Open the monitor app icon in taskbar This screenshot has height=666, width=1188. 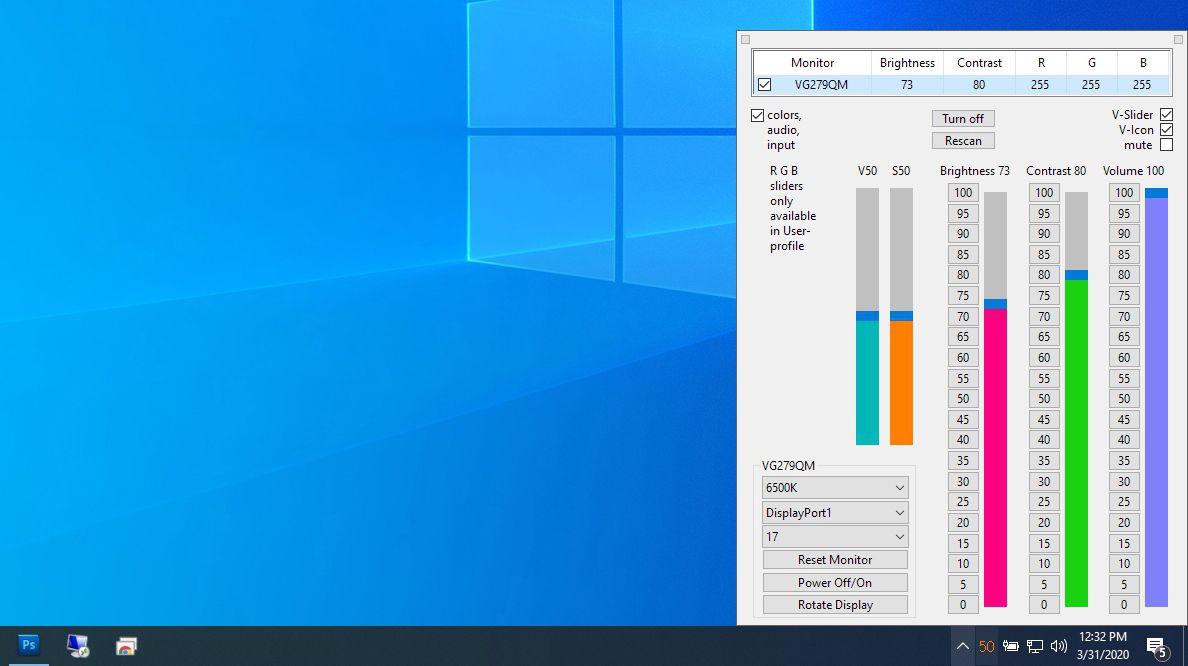[x=77, y=646]
